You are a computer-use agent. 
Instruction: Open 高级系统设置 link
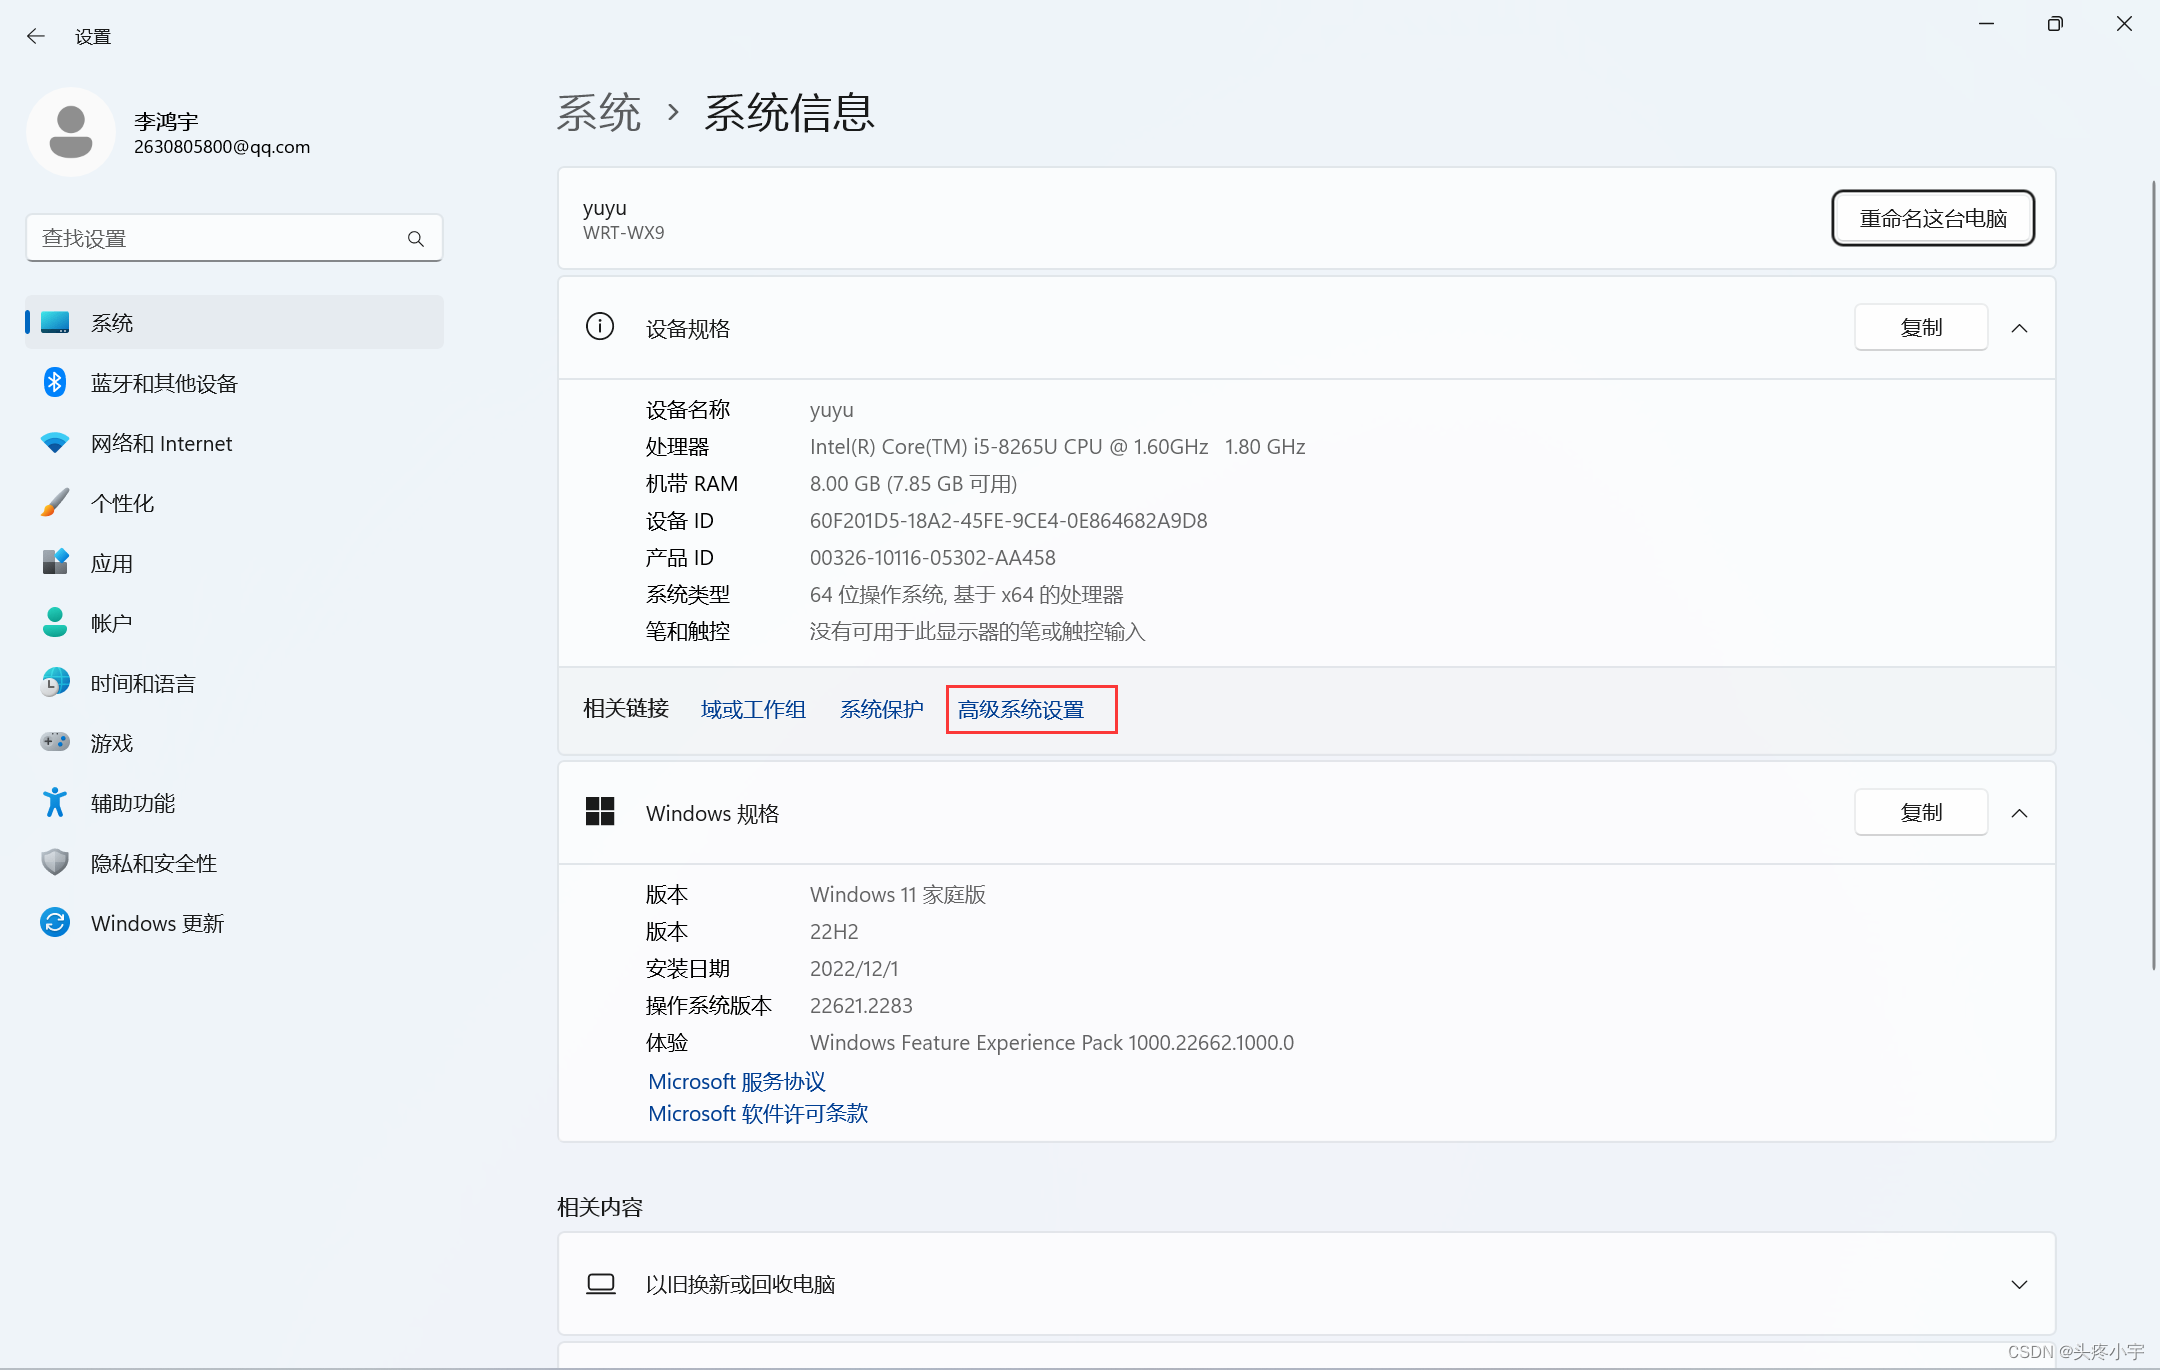click(x=1021, y=709)
